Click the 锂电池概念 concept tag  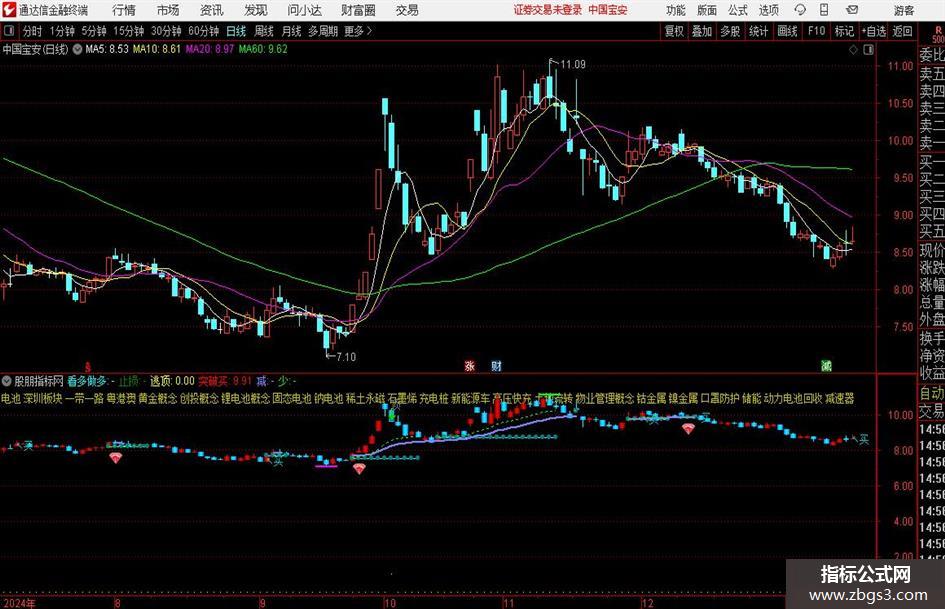tap(245, 399)
